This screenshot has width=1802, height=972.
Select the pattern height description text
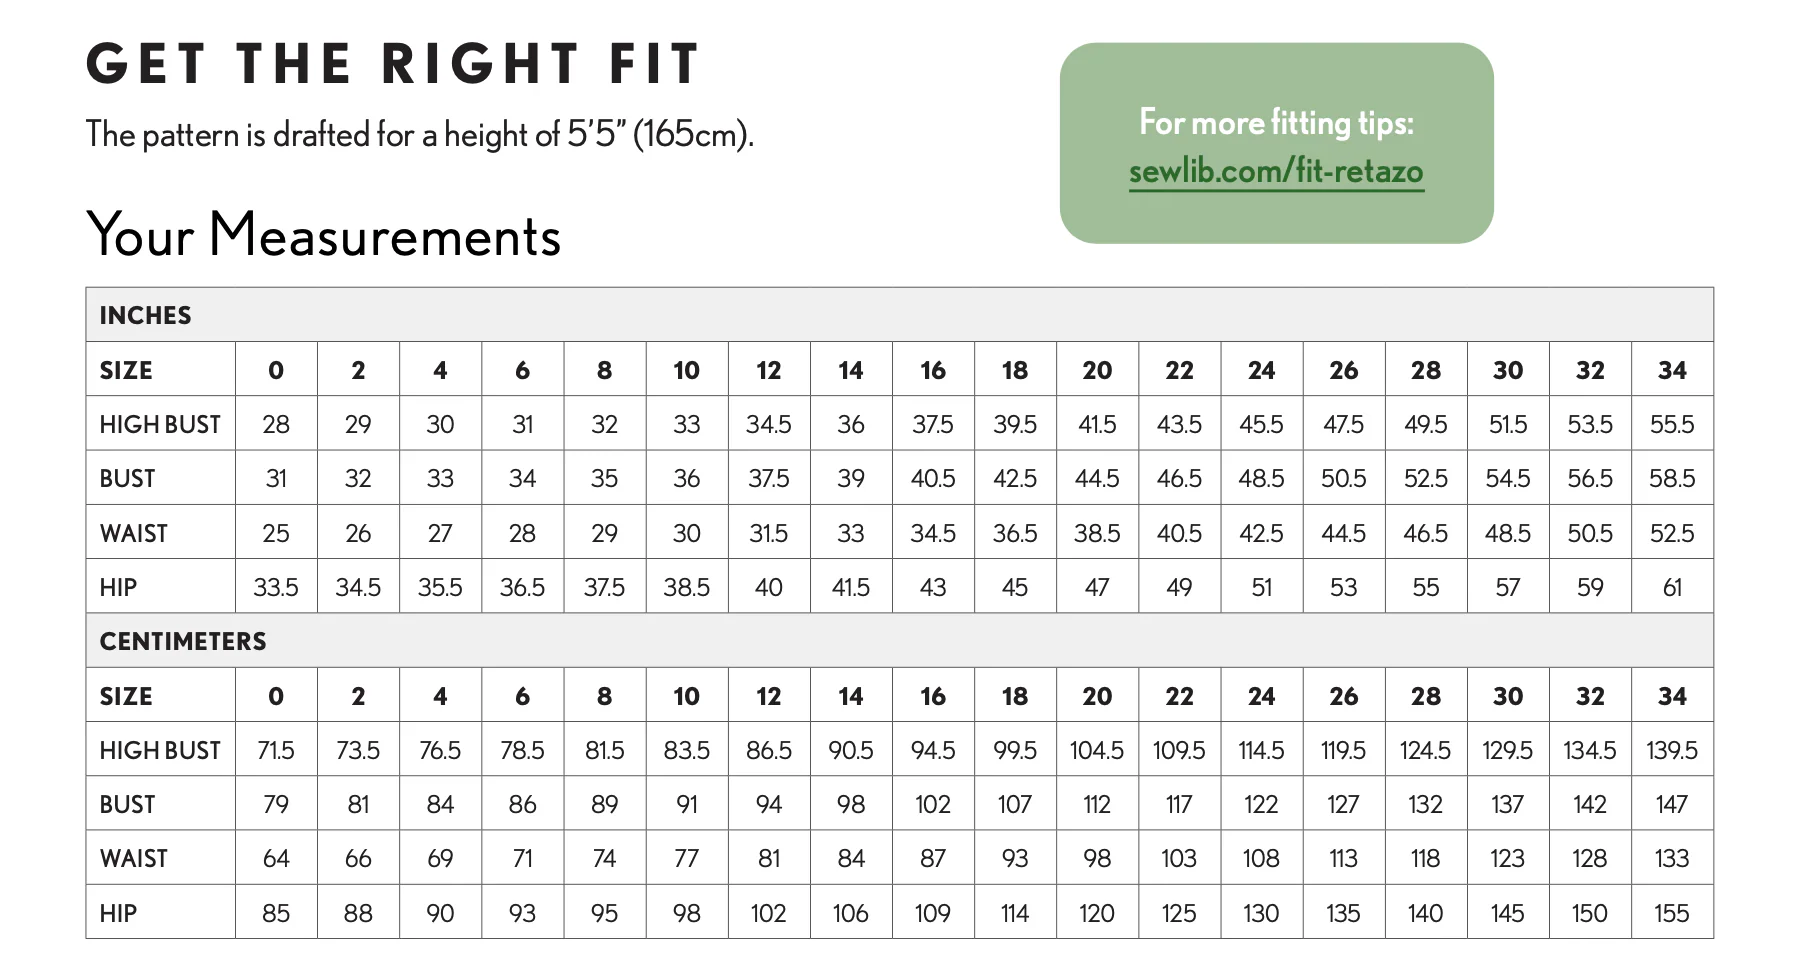tap(419, 134)
